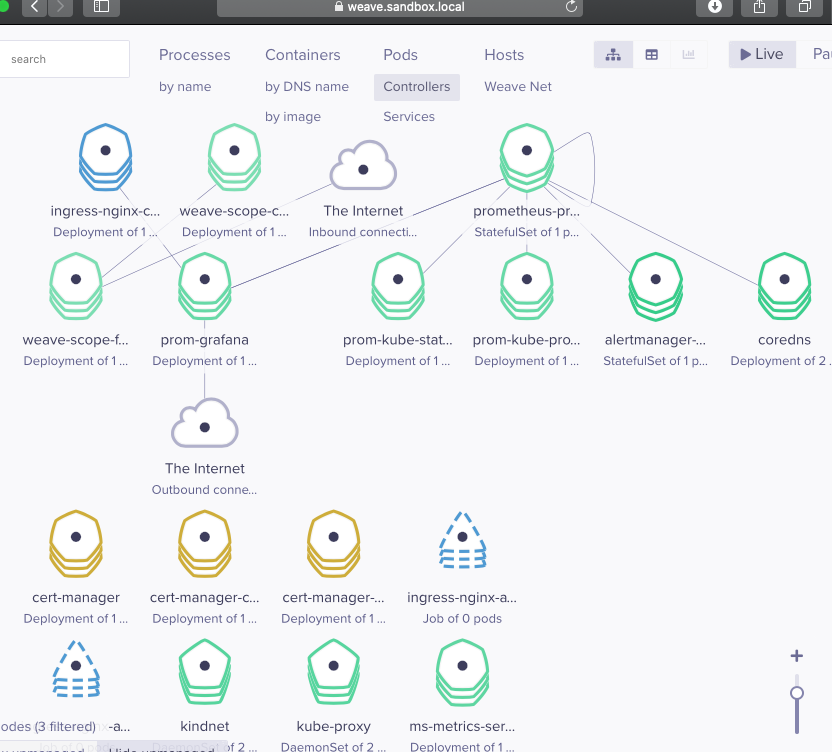Show containers by DNS name
The height and width of the screenshot is (752, 832).
[307, 87]
